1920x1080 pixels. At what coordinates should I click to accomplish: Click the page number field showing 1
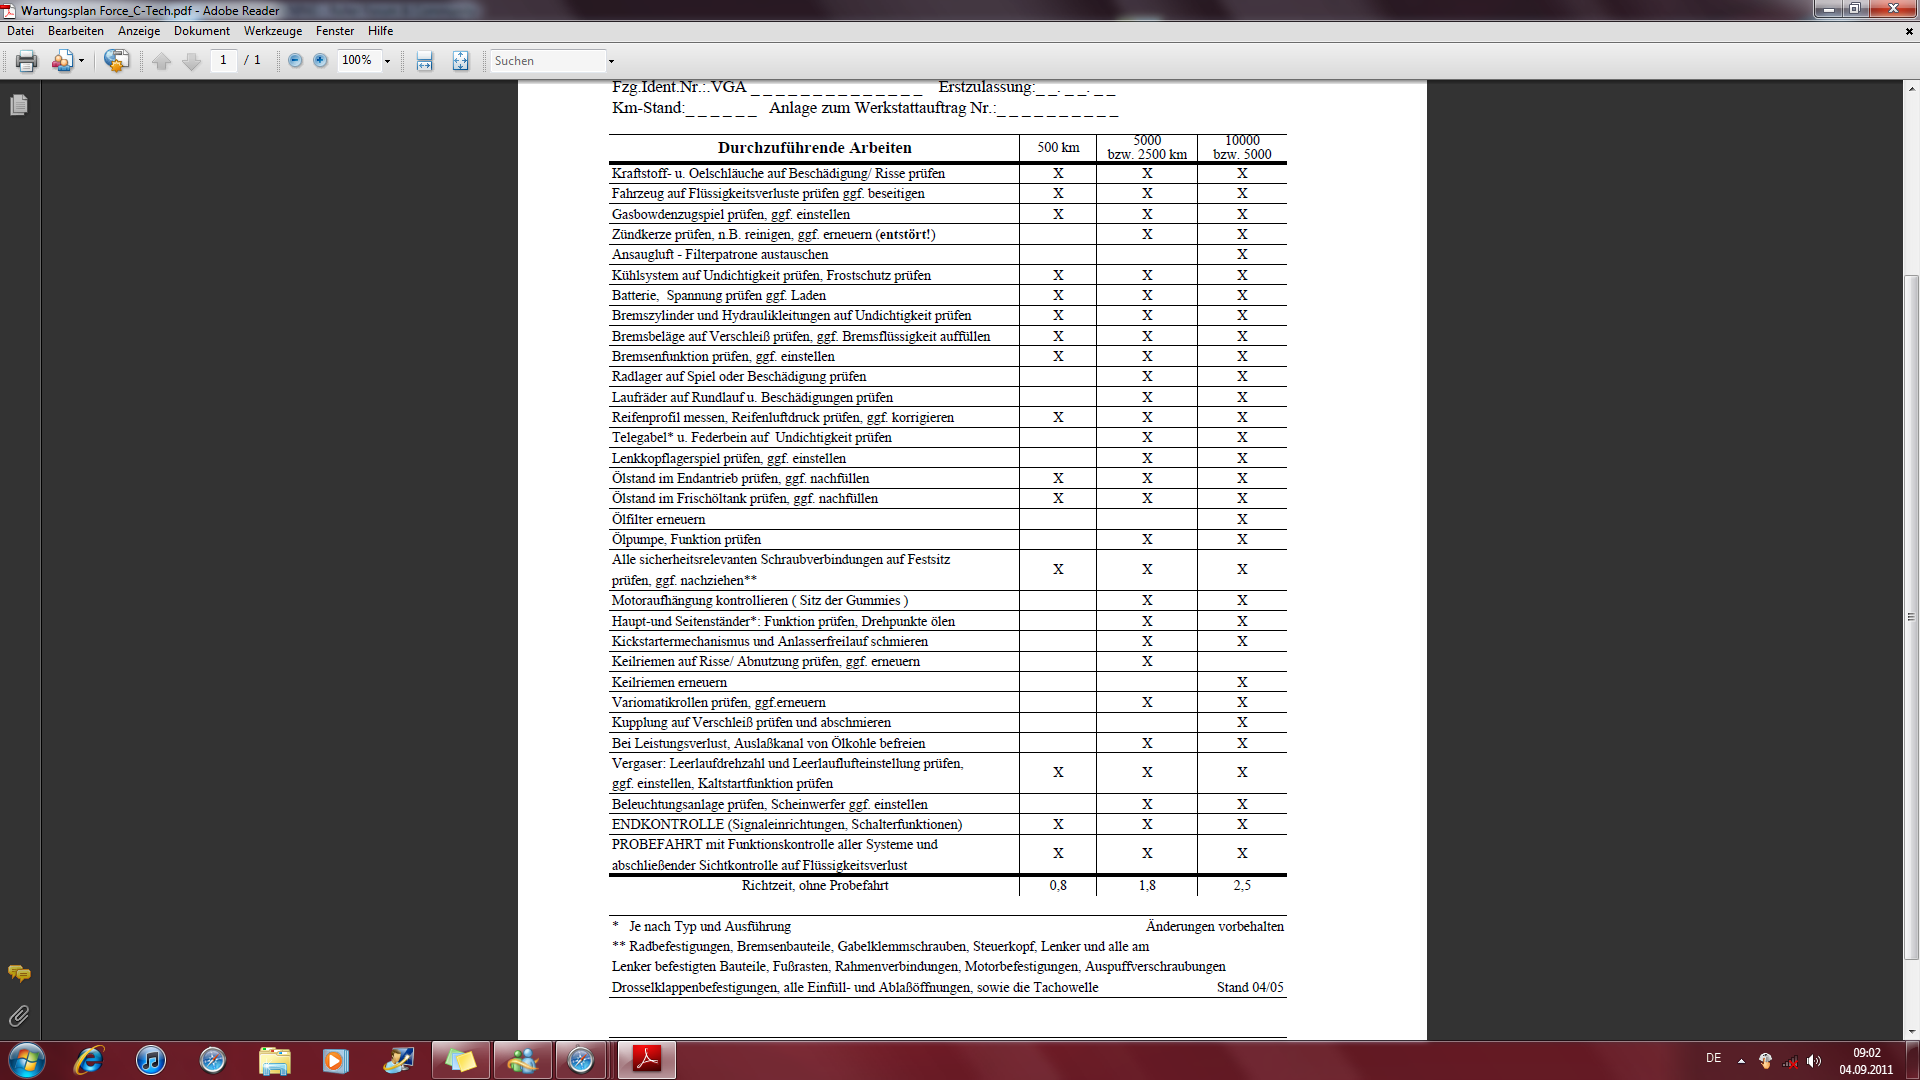tap(223, 60)
